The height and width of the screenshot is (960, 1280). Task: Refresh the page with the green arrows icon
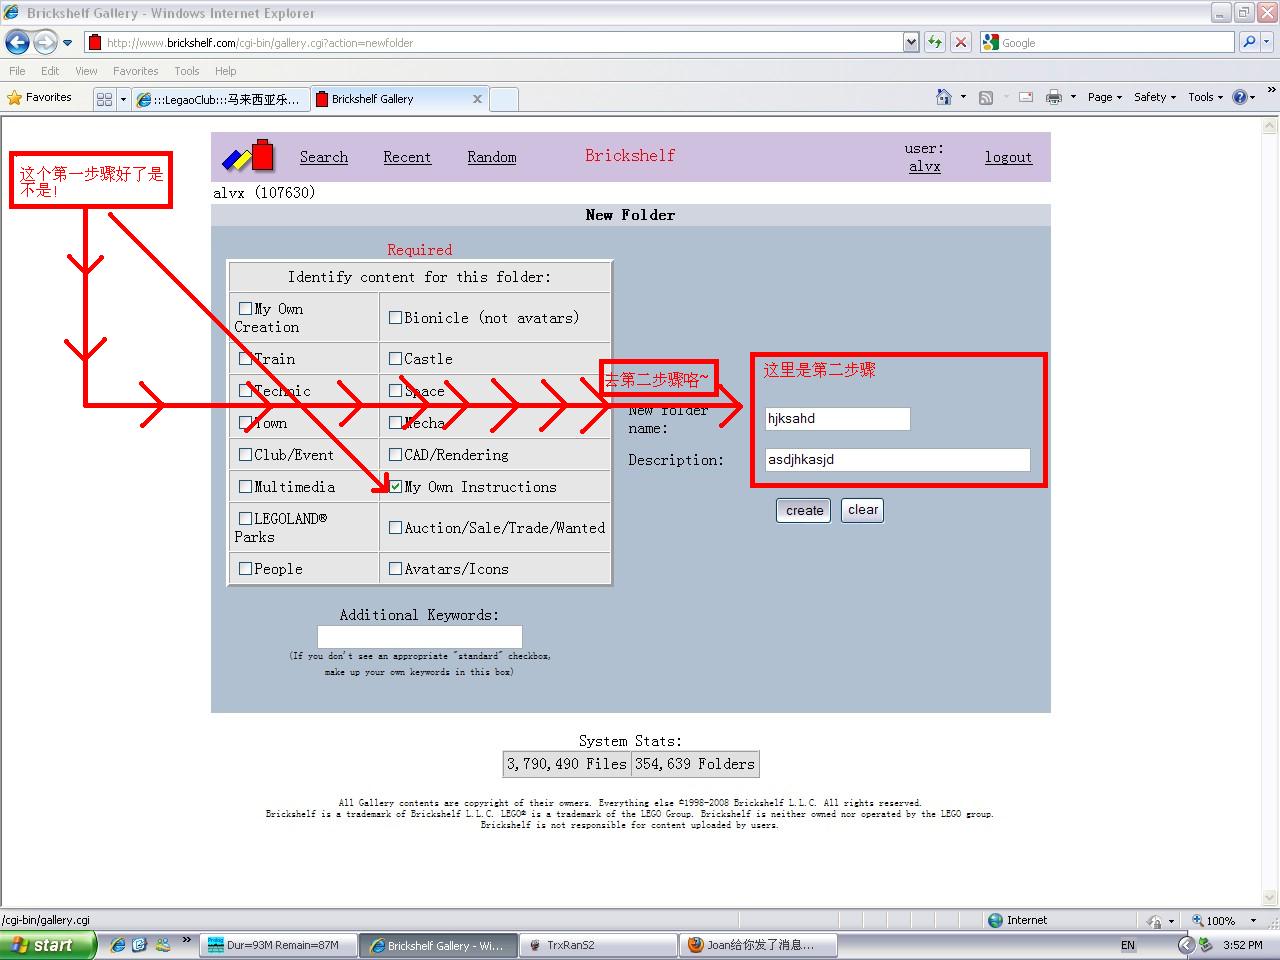click(x=935, y=42)
